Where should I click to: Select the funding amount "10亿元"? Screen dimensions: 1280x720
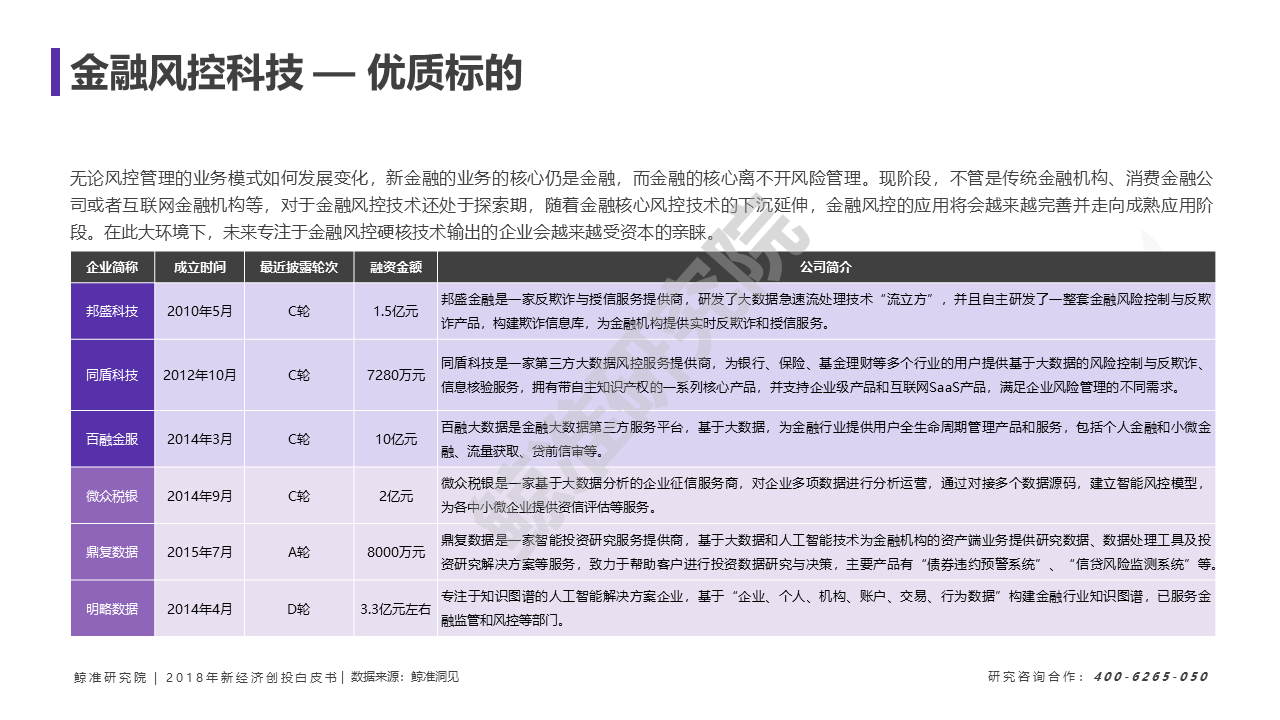pyautogui.click(x=395, y=439)
